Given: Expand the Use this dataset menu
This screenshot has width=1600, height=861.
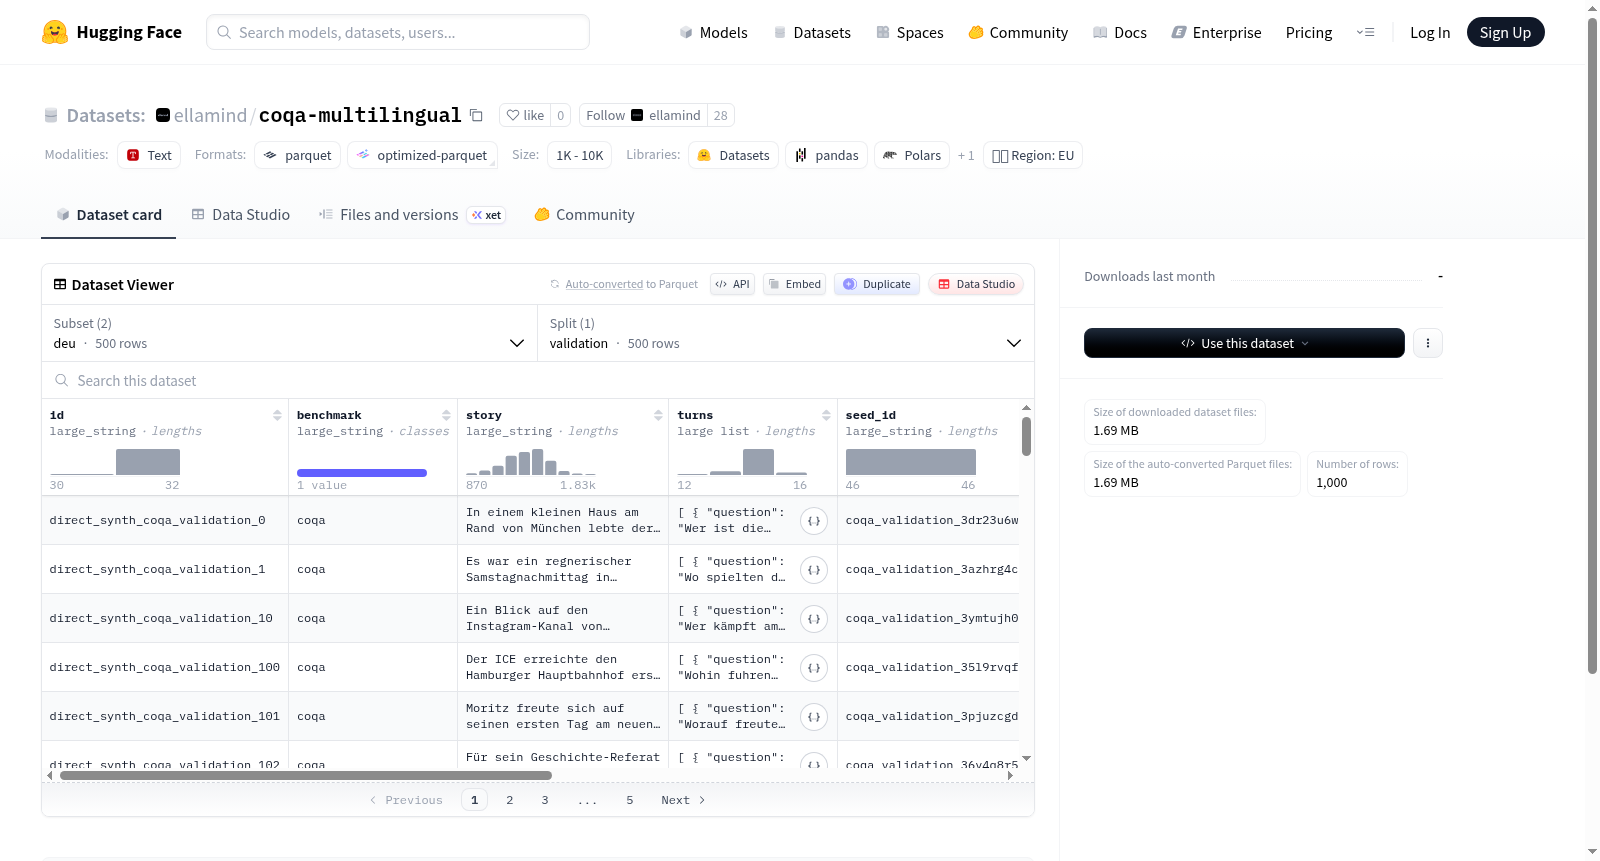Looking at the screenshot, I should 1244,343.
